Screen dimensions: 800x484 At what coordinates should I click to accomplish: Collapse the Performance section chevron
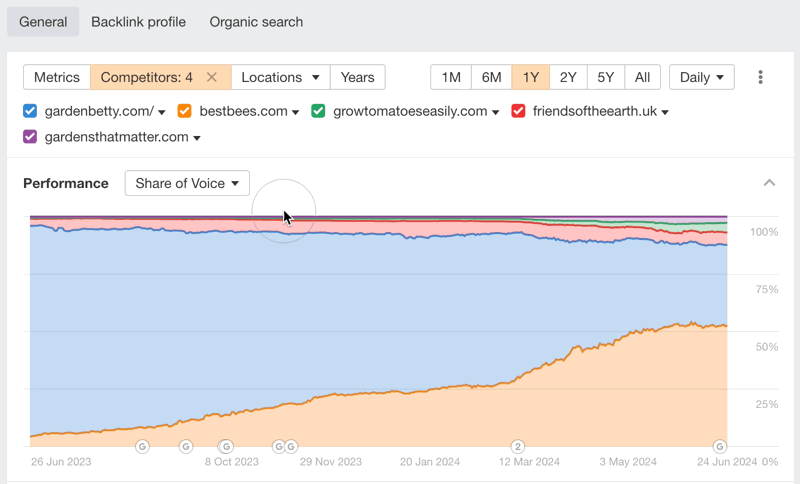[769, 183]
